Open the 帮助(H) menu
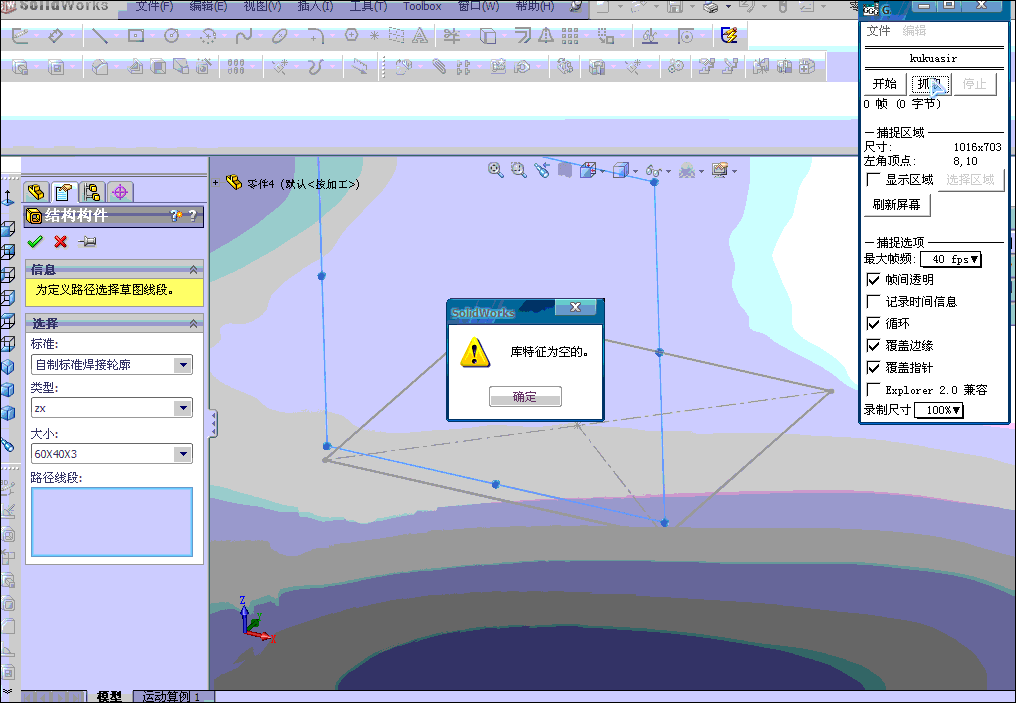The width and height of the screenshot is (1016, 703). pos(535,6)
